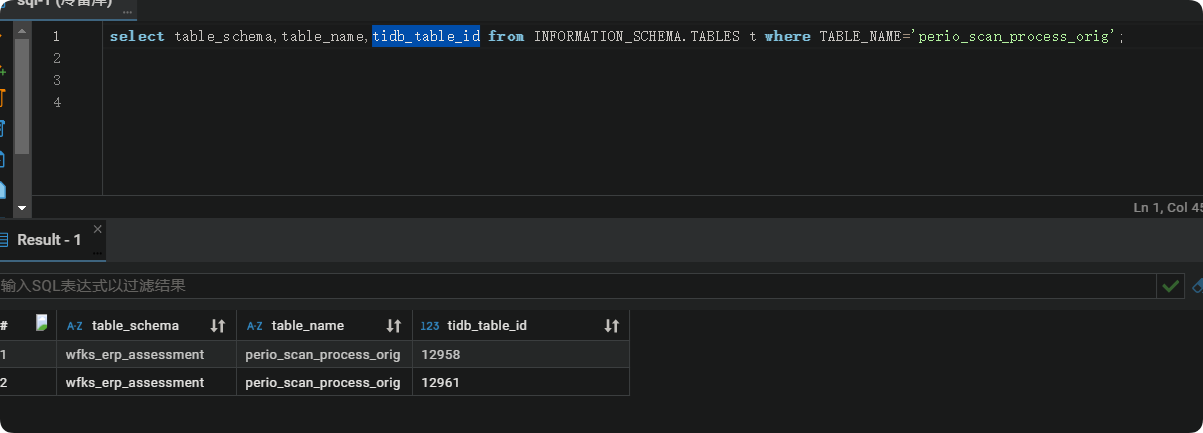1203x433 pixels.
Task: Click the row-number column document icon
Action: pos(42,323)
